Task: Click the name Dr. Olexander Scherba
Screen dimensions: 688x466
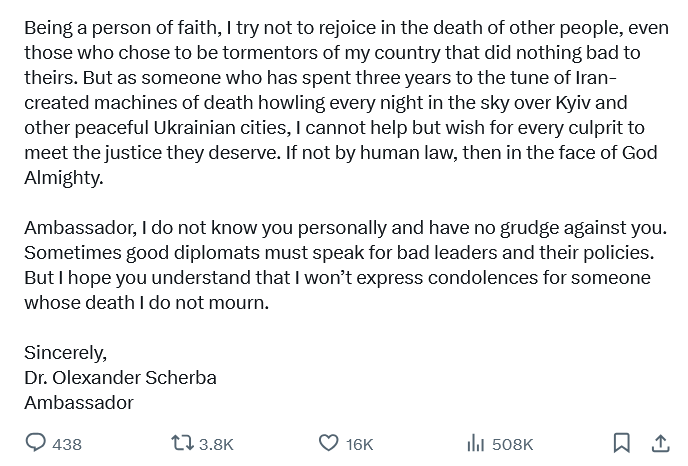Action: (120, 378)
